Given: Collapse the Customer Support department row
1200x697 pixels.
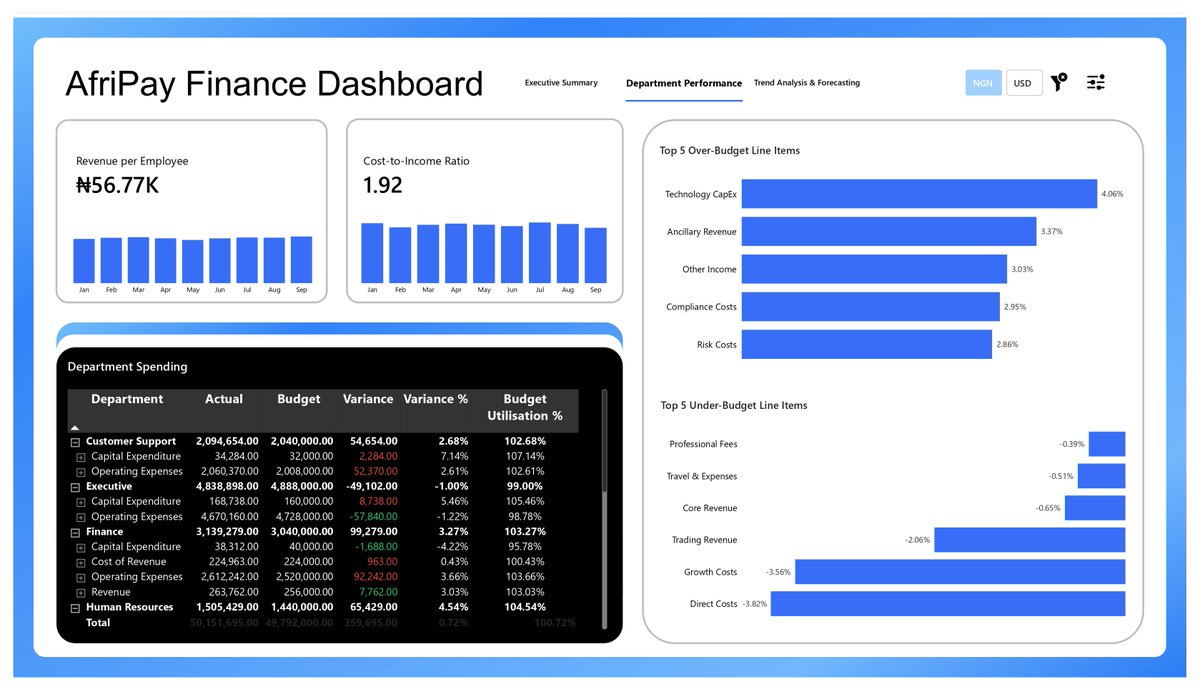Looking at the screenshot, I should coord(75,441).
